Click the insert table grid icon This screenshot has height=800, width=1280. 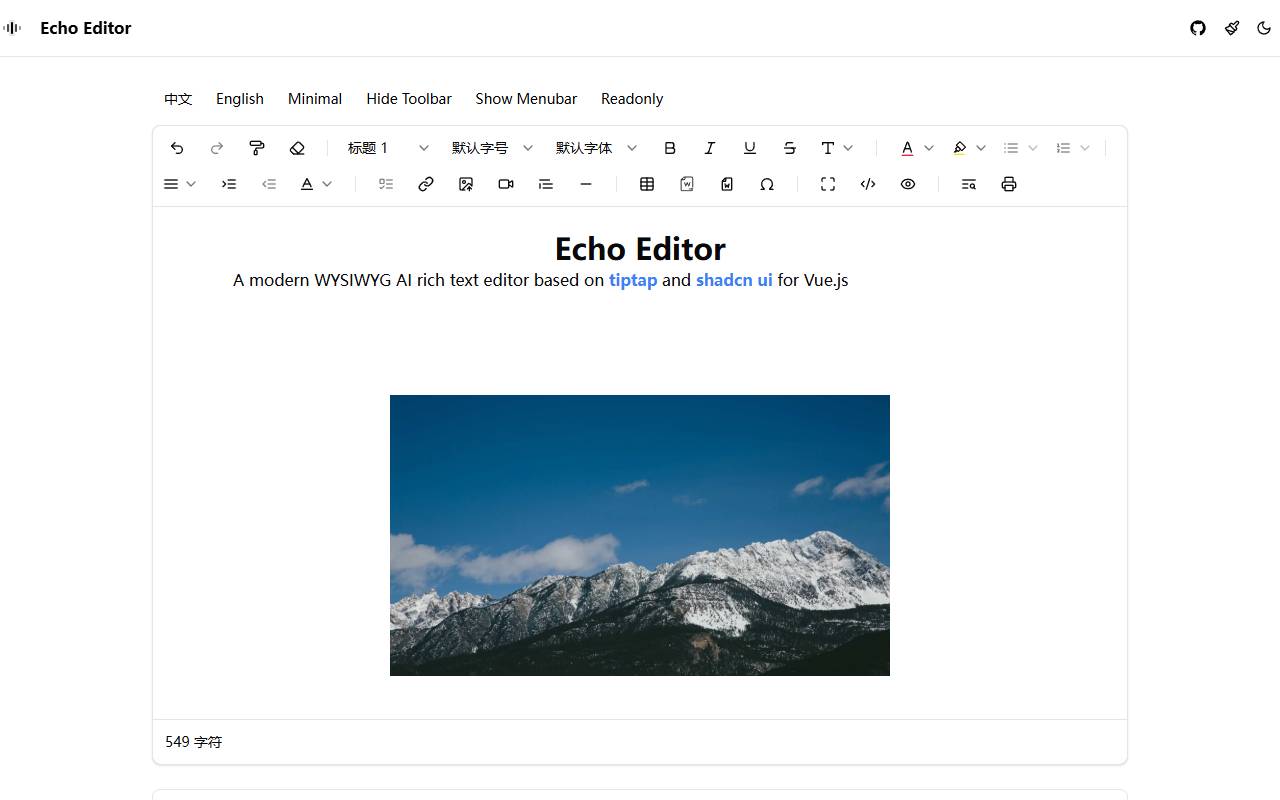647,184
